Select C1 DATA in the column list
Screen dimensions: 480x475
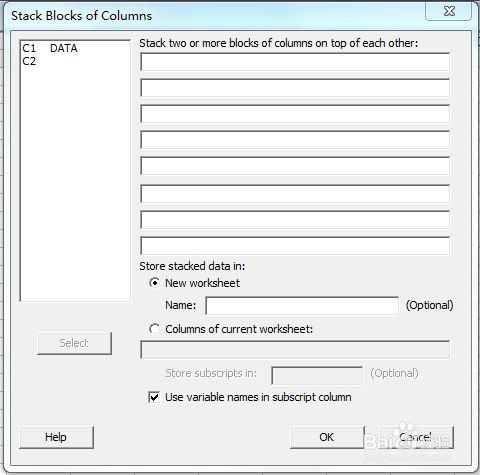[x=50, y=48]
